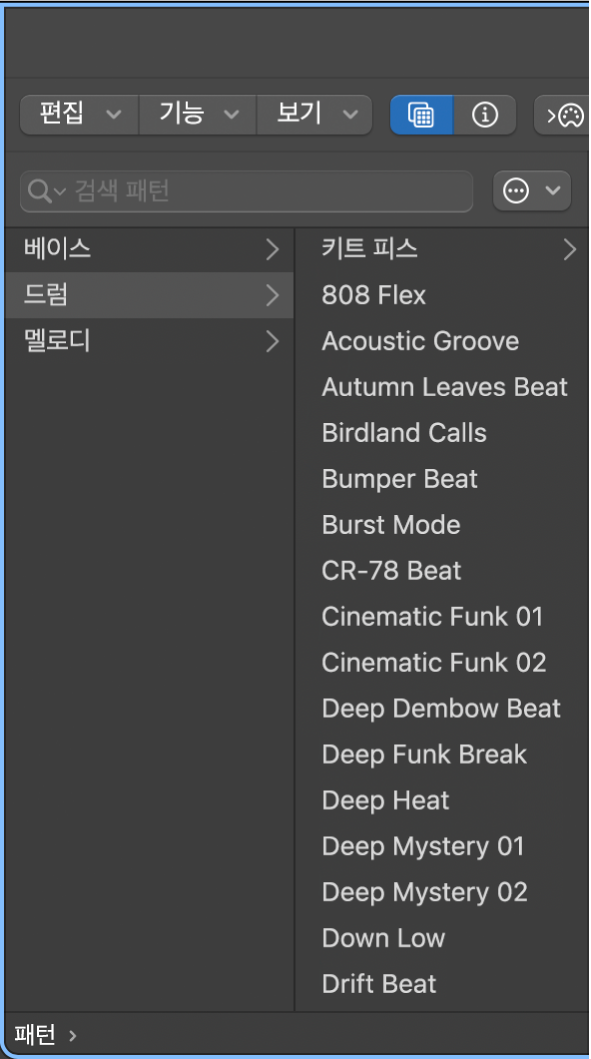Select the Deep Funk Break pattern
Screen dimensions: 591x1059
[443, 754]
